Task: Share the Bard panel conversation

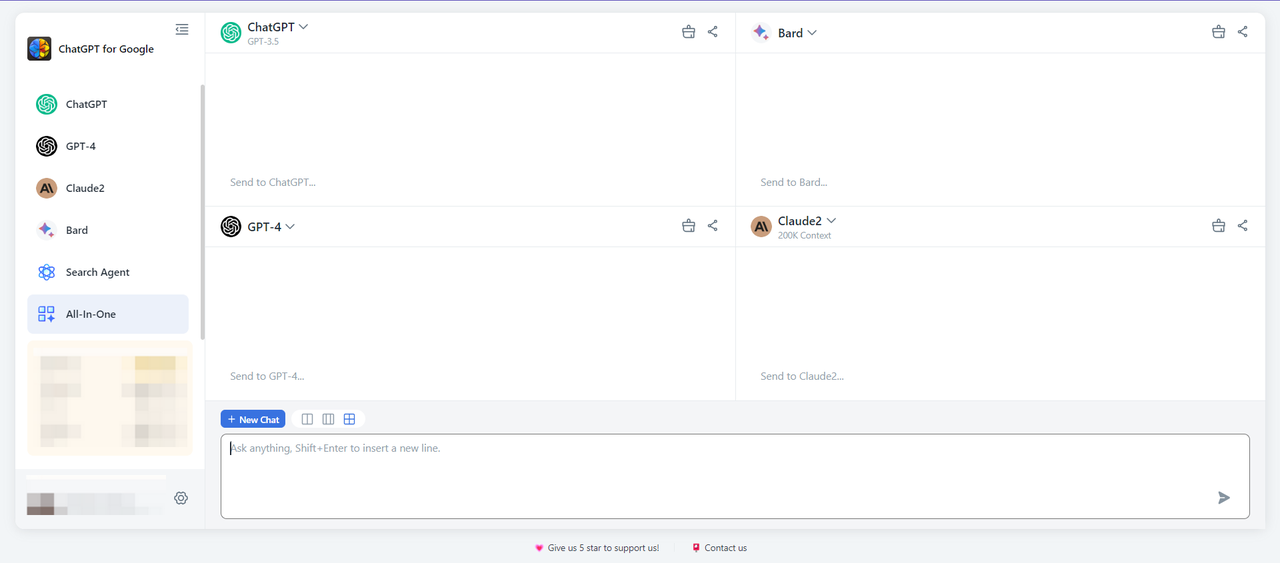Action: [x=1243, y=32]
